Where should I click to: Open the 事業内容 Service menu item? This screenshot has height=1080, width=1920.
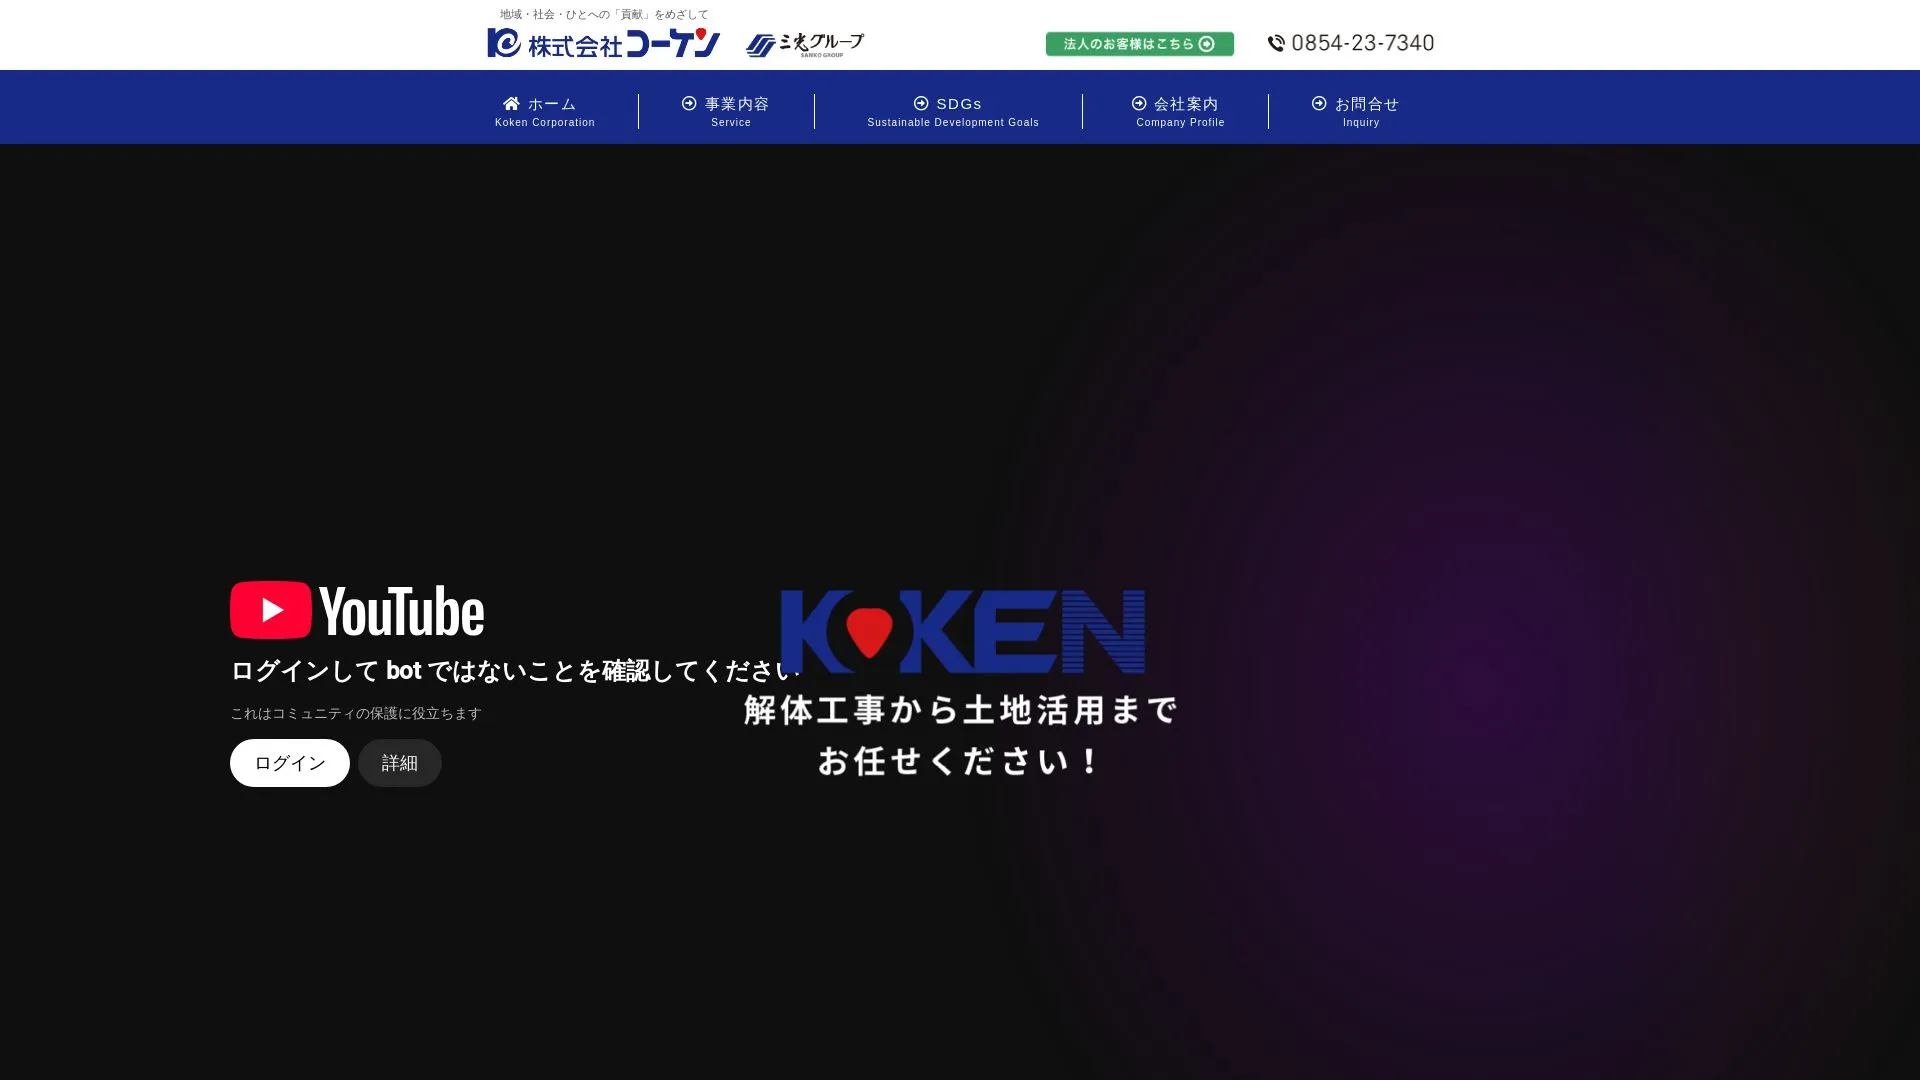click(727, 111)
